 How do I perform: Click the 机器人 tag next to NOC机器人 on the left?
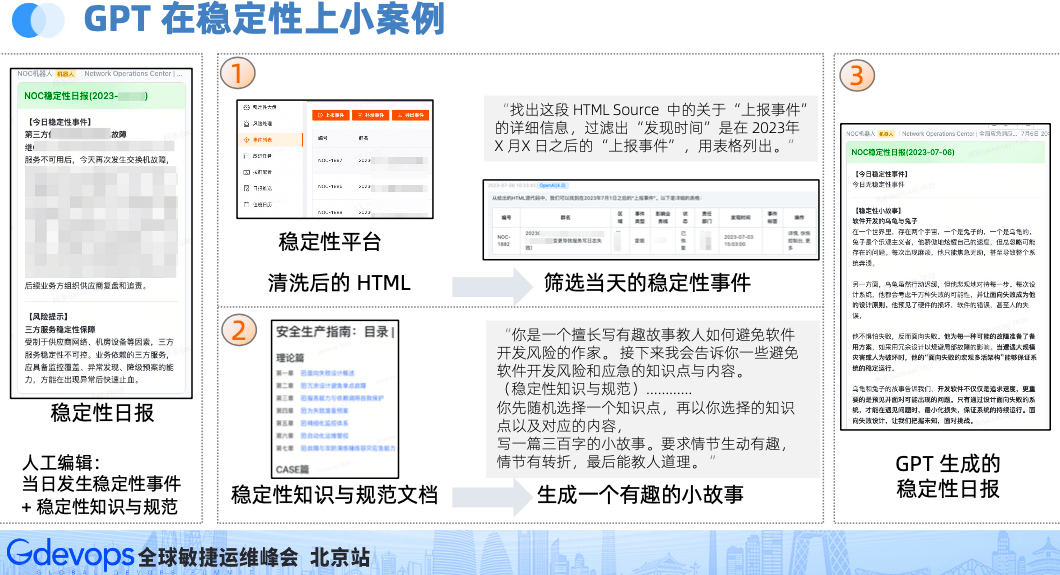click(x=66, y=74)
